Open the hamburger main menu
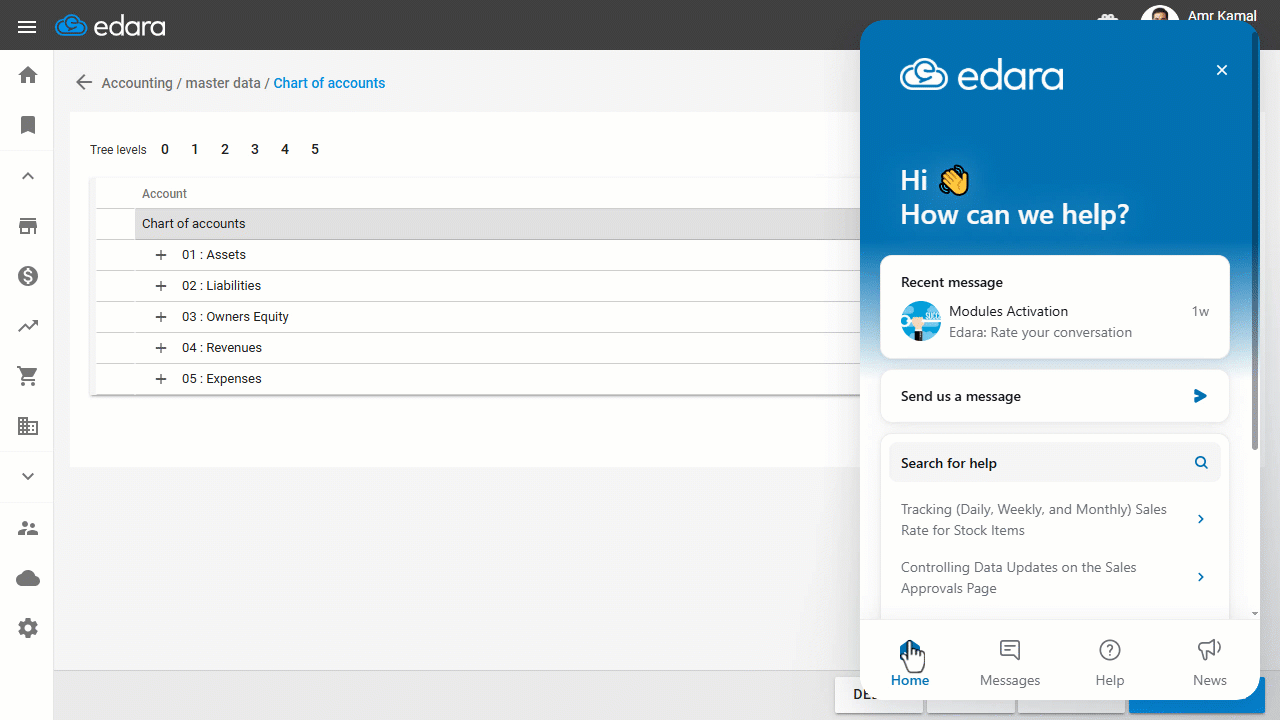 (27, 27)
